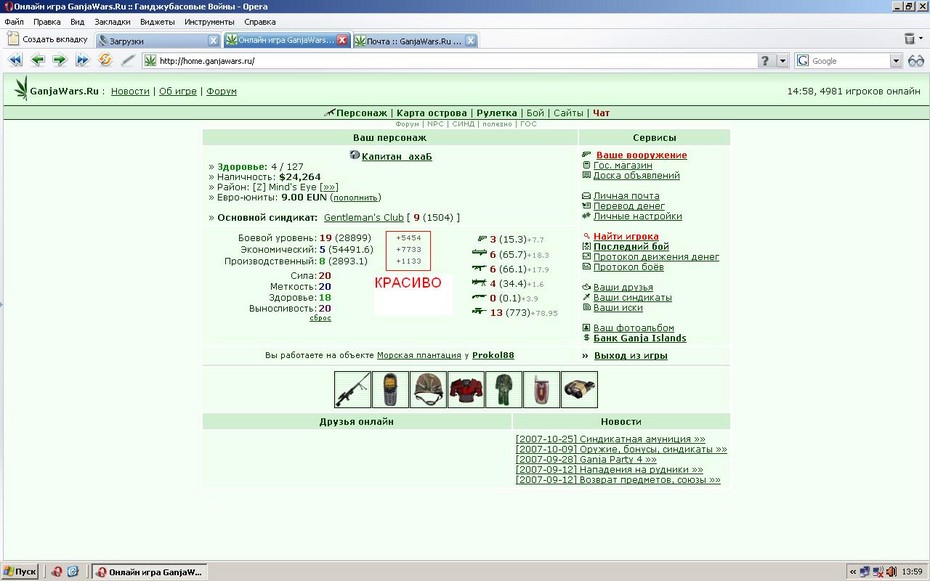Open the Ваше вооружение link
Viewport: 930px width, 581px height.
(641, 155)
